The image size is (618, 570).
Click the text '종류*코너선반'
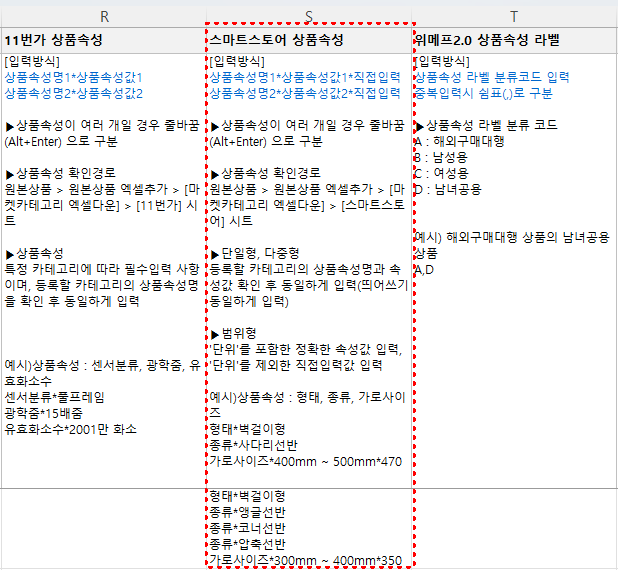(x=247, y=529)
